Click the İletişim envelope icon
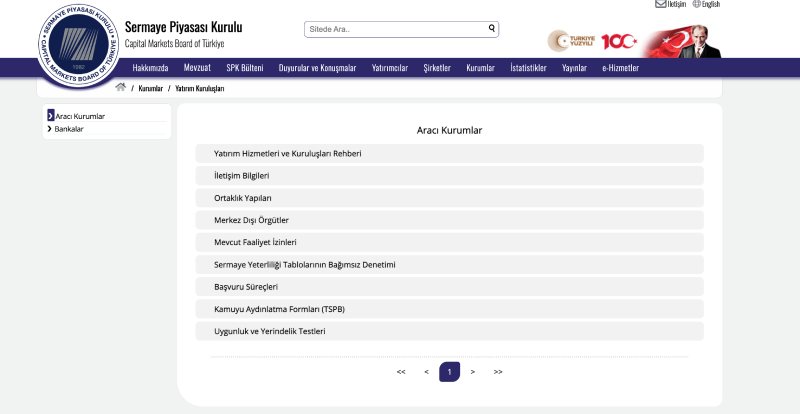The height and width of the screenshot is (414, 800). click(661, 4)
